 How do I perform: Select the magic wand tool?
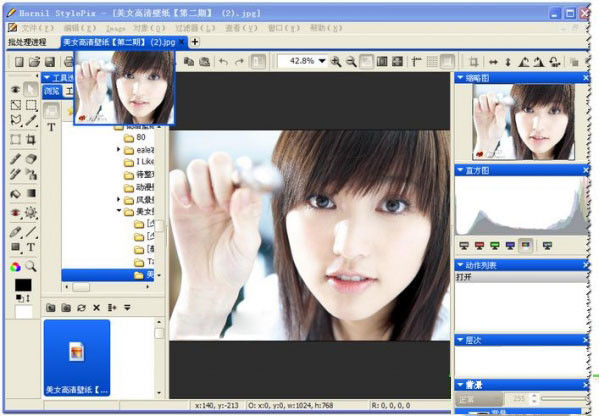pos(31,120)
